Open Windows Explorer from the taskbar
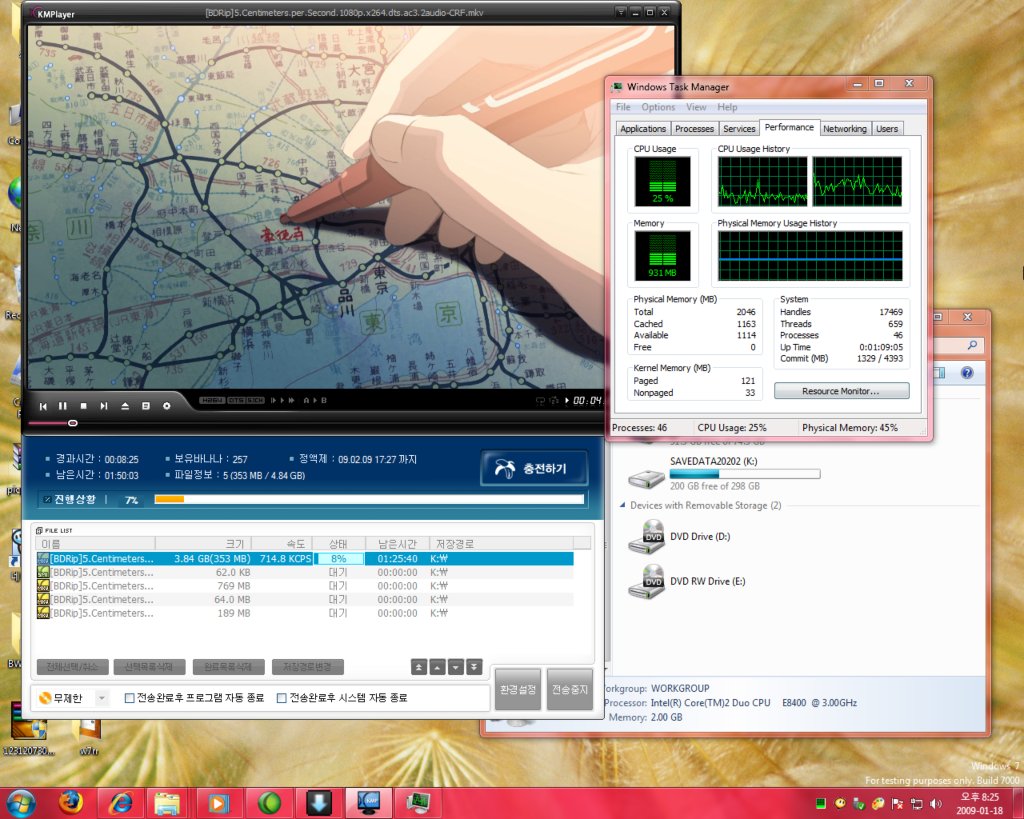The width and height of the screenshot is (1024, 819). [x=168, y=803]
